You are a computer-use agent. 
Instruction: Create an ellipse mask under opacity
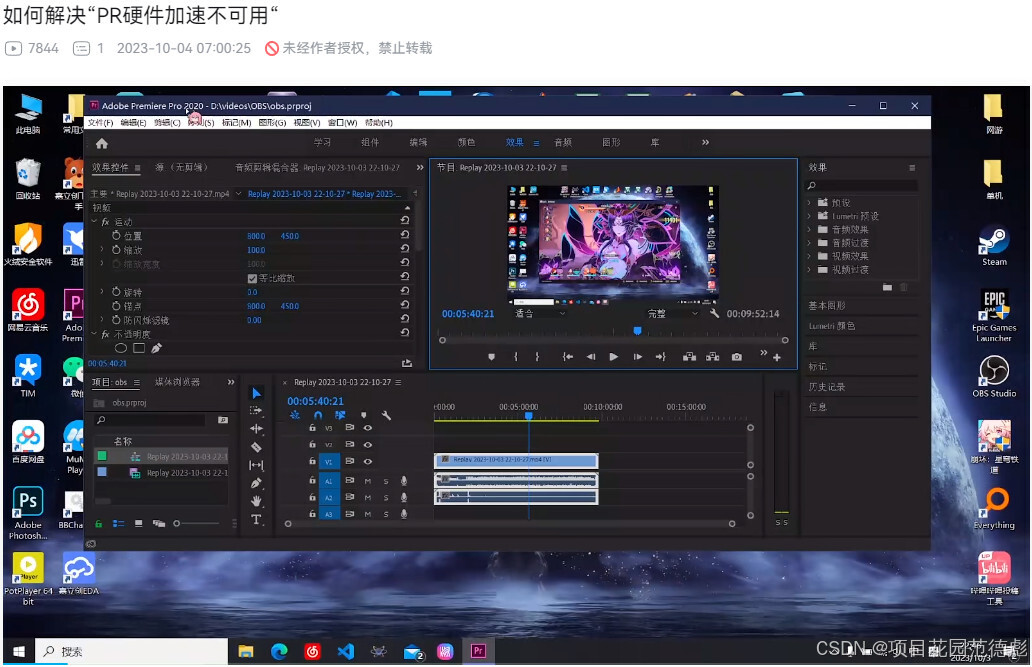click(120, 348)
